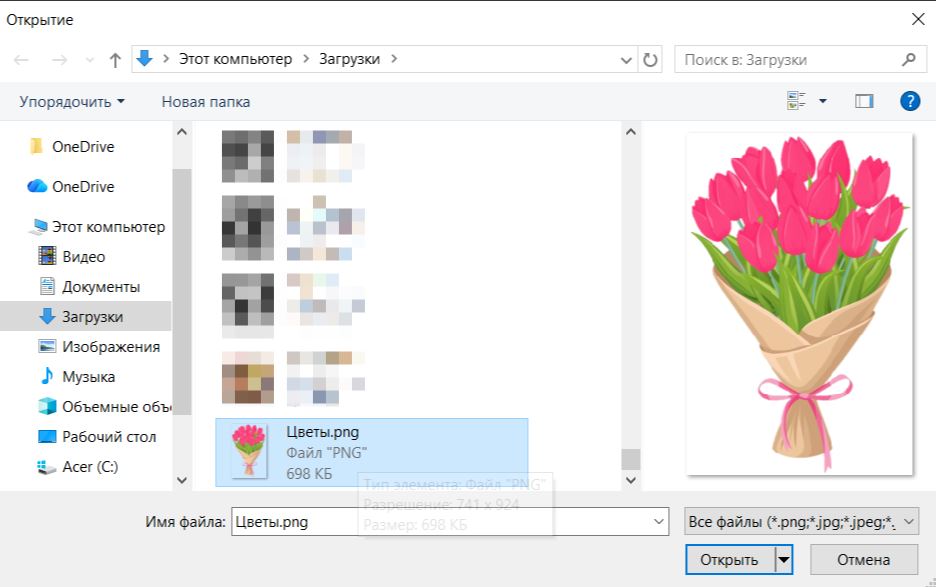Select Видео folder in sidebar
This screenshot has width=936, height=587.
[83, 257]
